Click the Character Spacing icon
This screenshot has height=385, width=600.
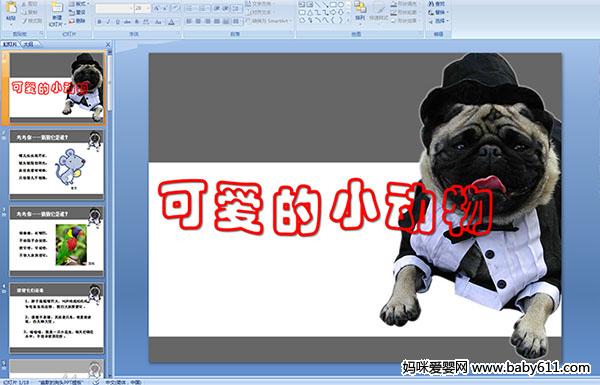point(146,22)
